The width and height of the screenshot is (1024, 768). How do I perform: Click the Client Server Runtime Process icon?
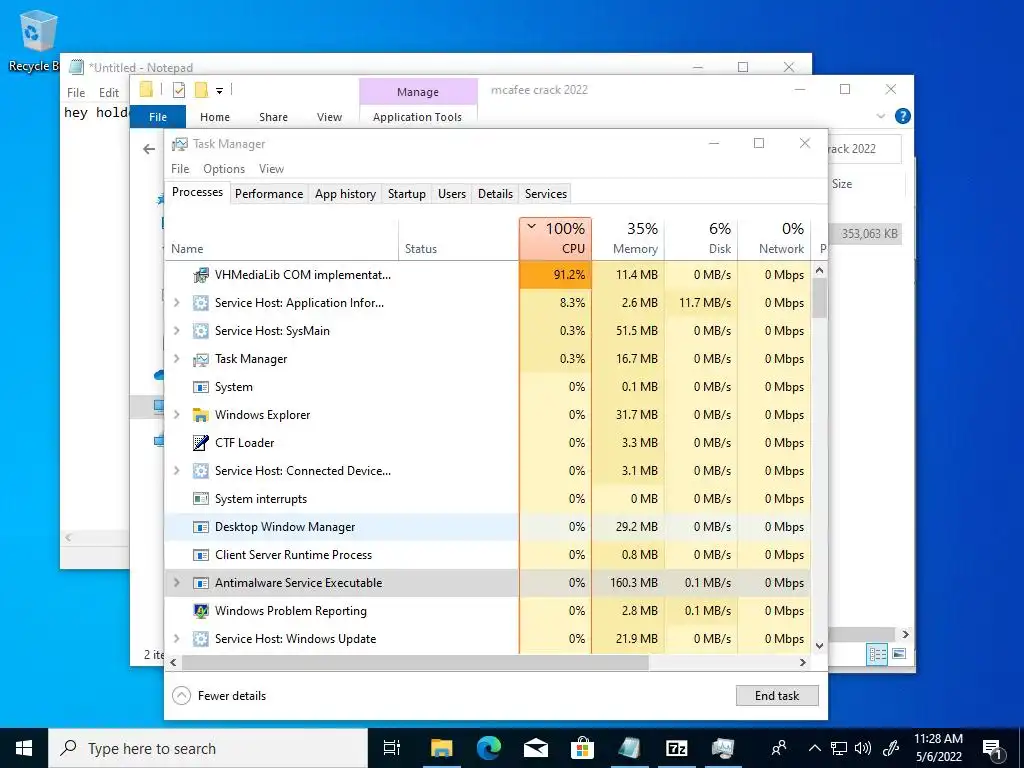point(200,555)
